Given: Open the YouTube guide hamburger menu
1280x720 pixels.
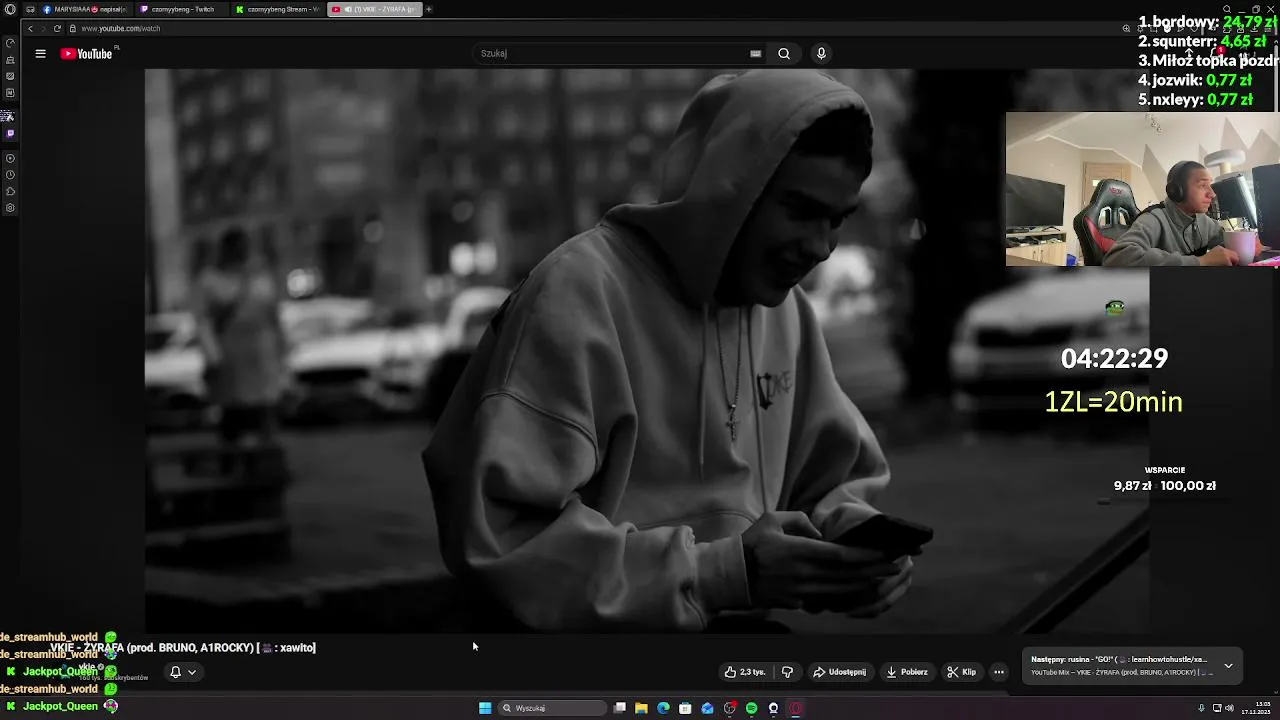Looking at the screenshot, I should 40,54.
